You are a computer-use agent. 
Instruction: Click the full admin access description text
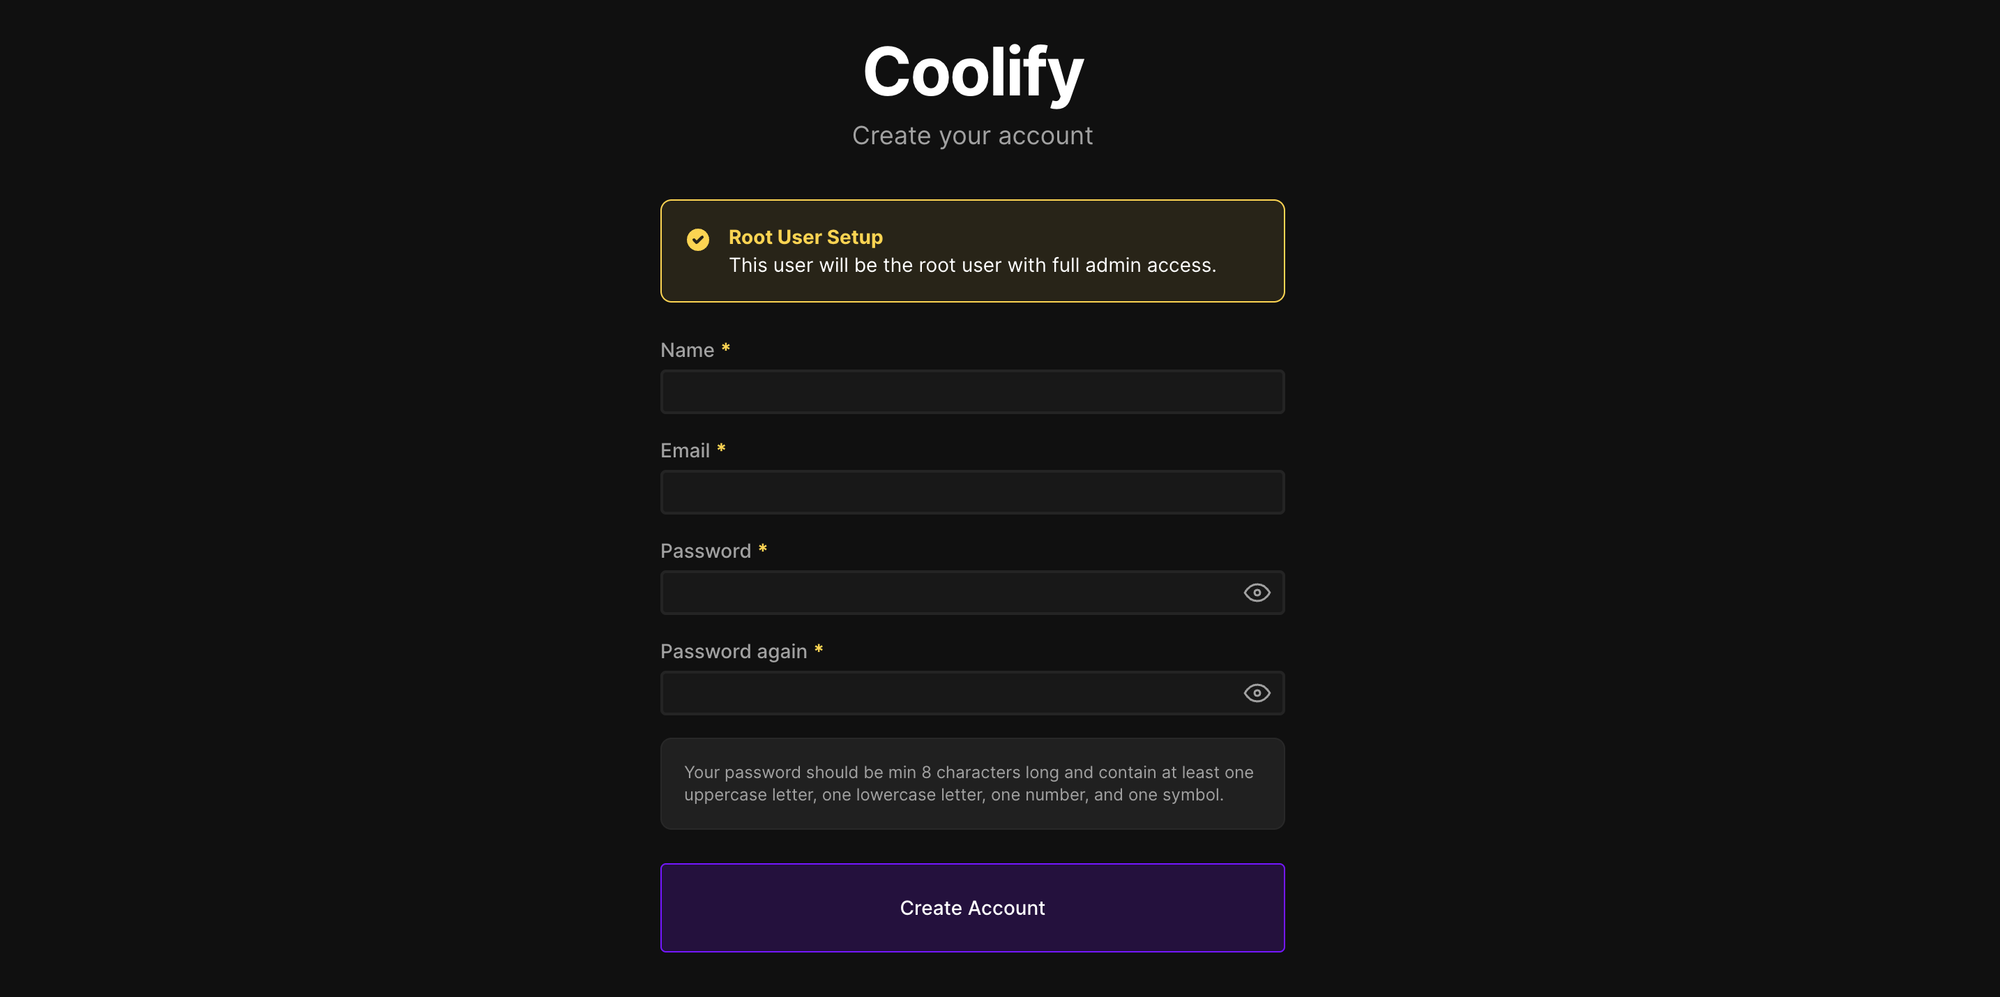pyautogui.click(x=972, y=265)
